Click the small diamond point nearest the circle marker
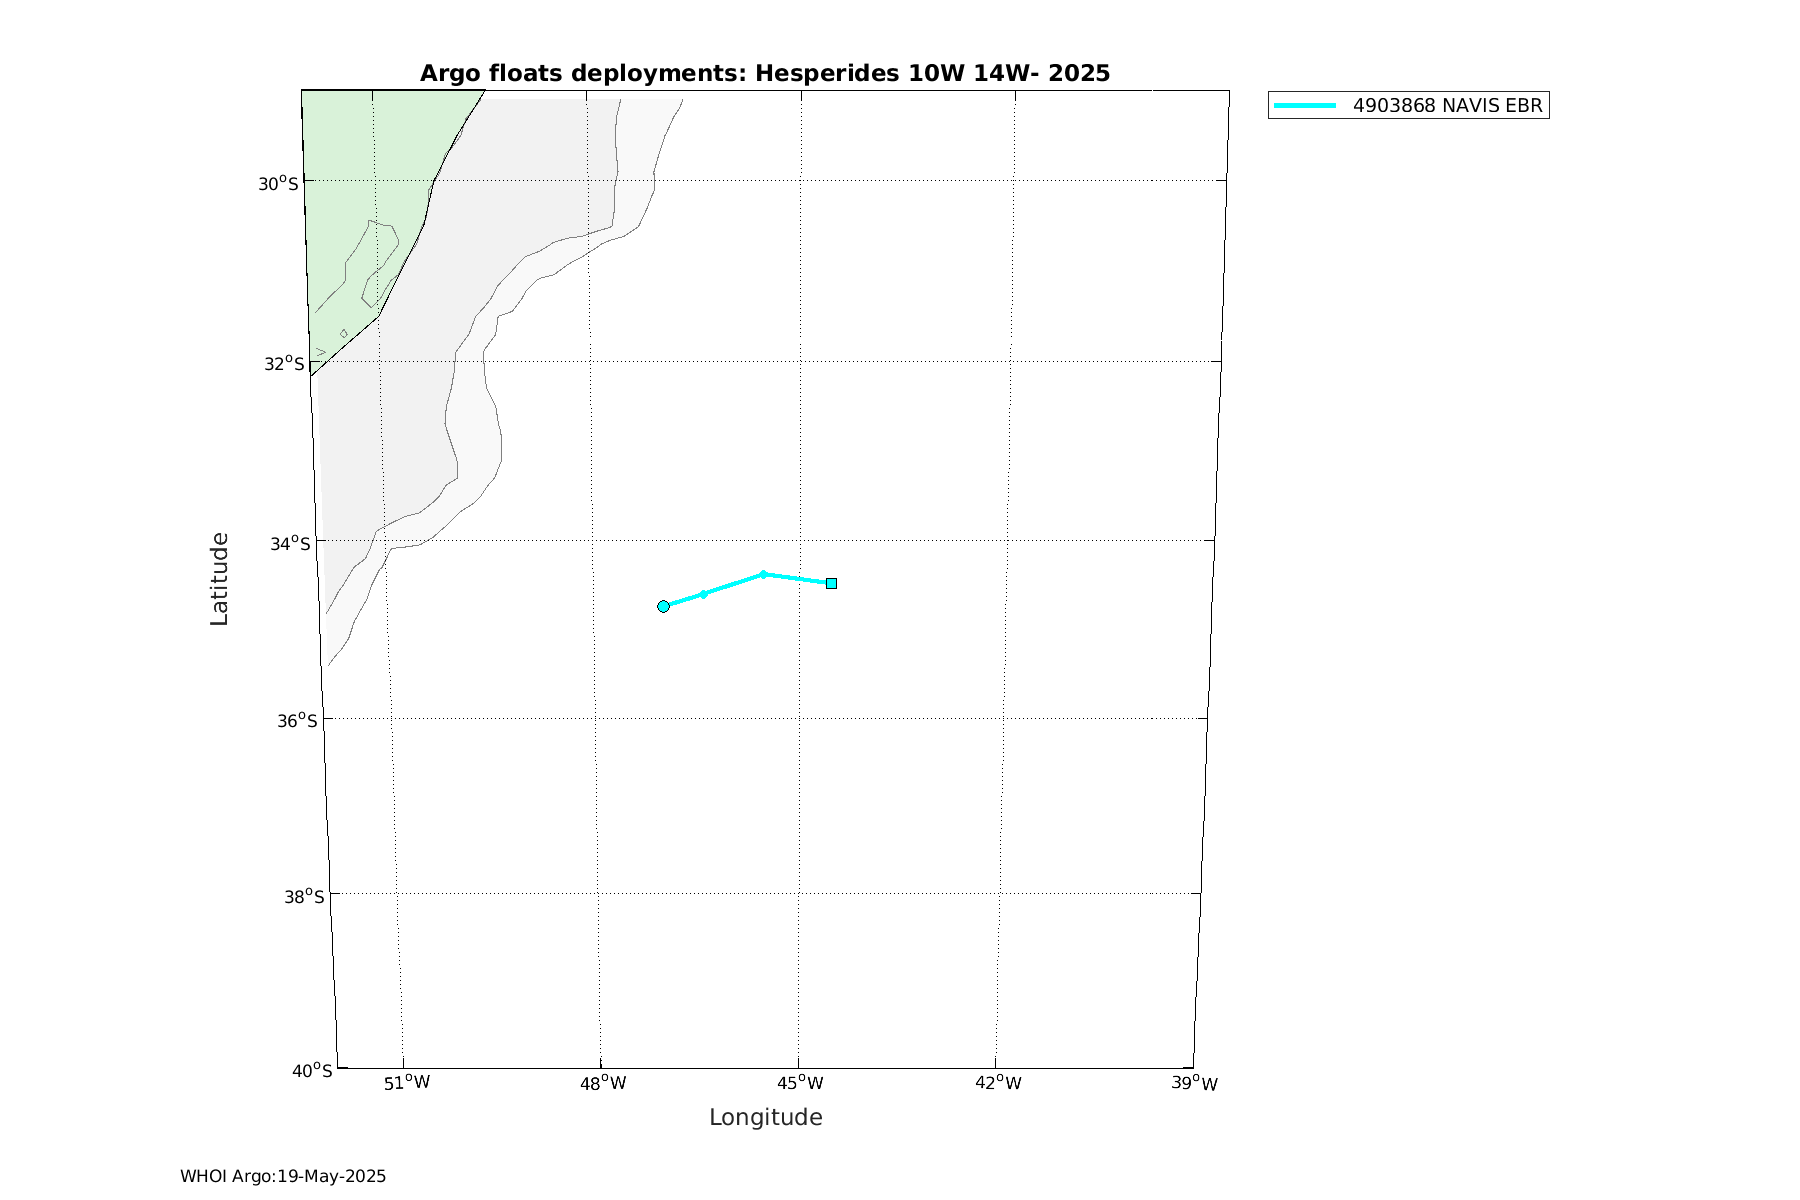Viewport: 1800px width, 1200px height. (x=704, y=594)
